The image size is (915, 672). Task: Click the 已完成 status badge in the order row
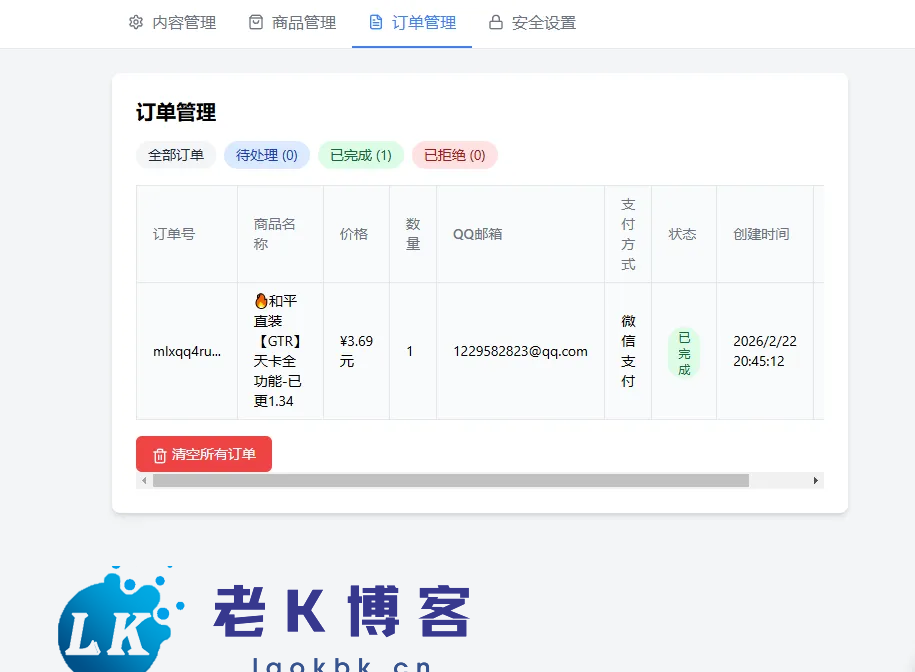[x=684, y=354]
